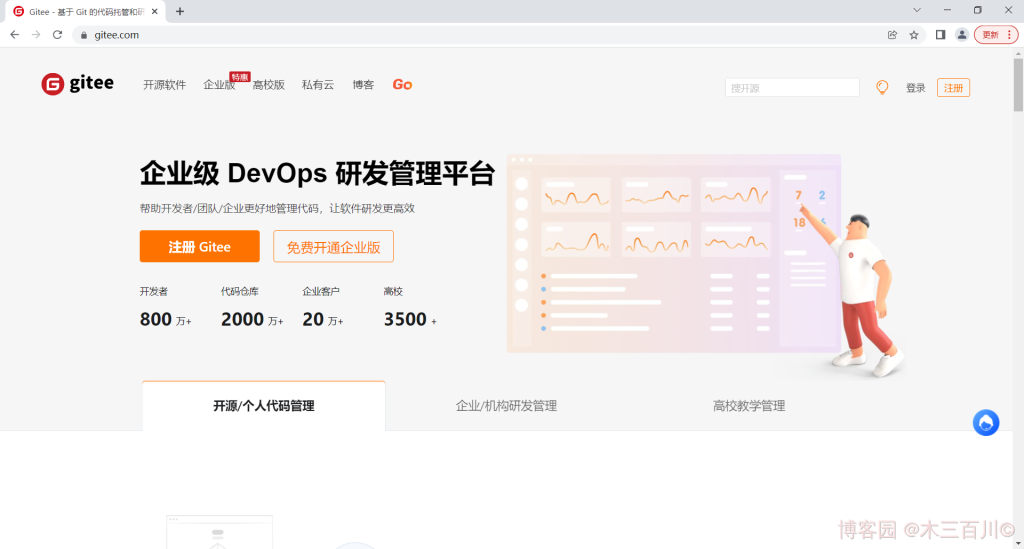
Task: Expand the tab search chevron
Action: tap(917, 10)
